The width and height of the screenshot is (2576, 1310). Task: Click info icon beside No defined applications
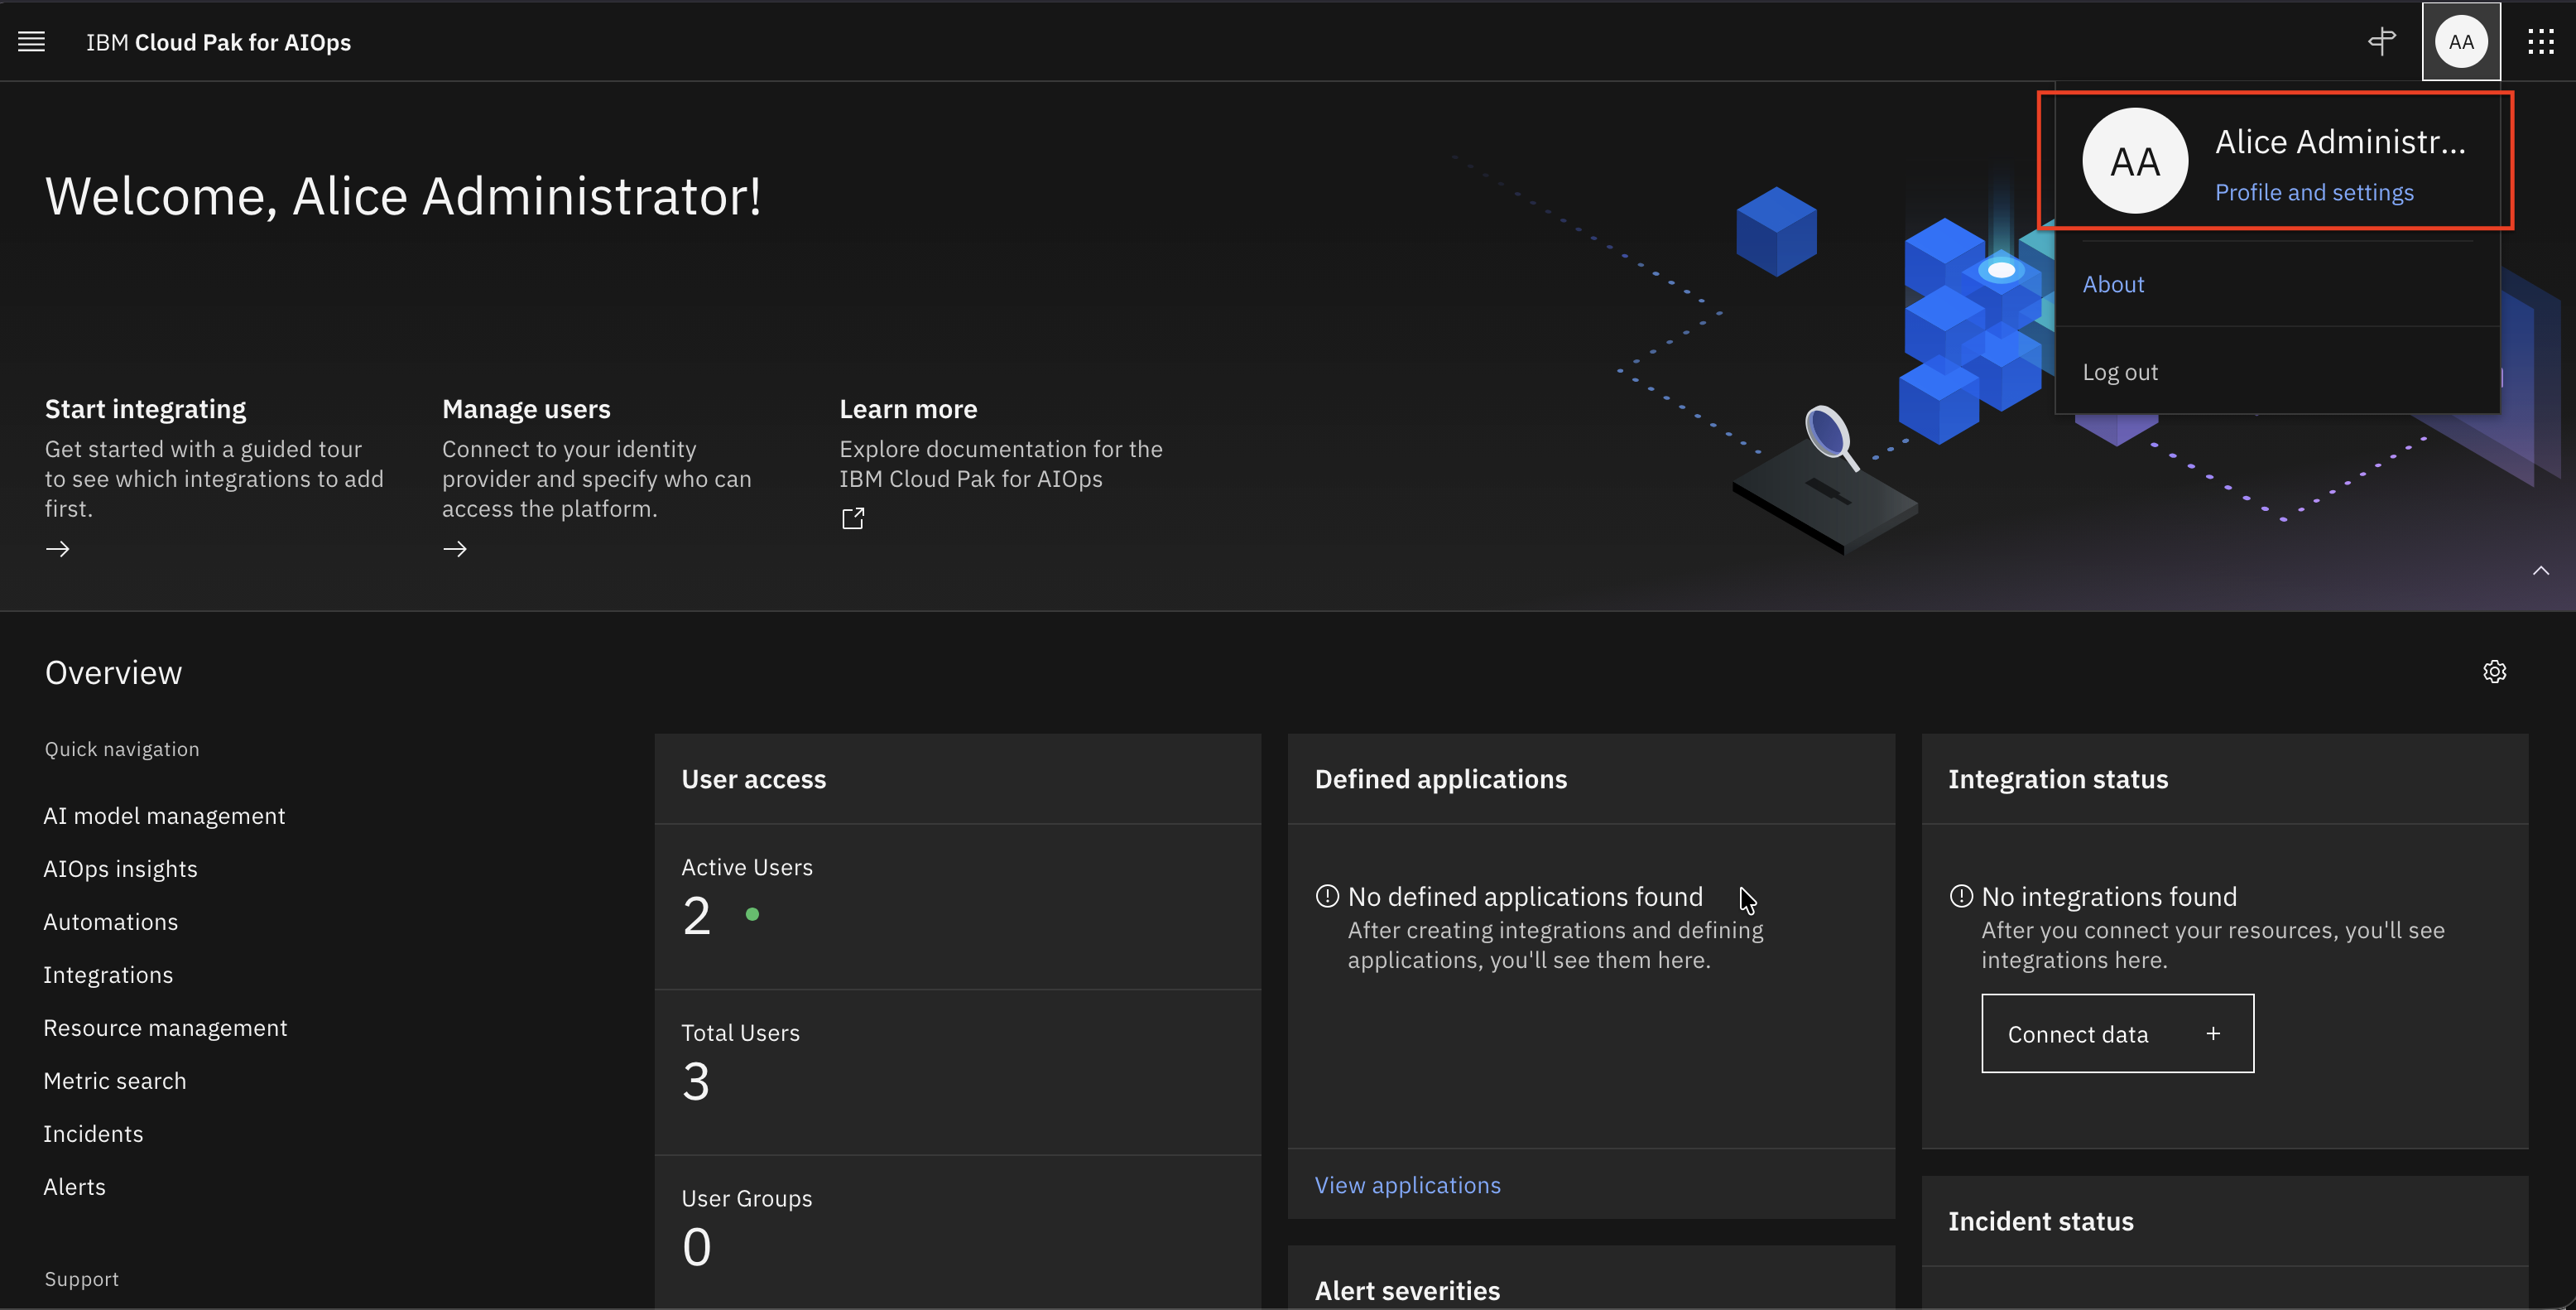coord(1327,896)
